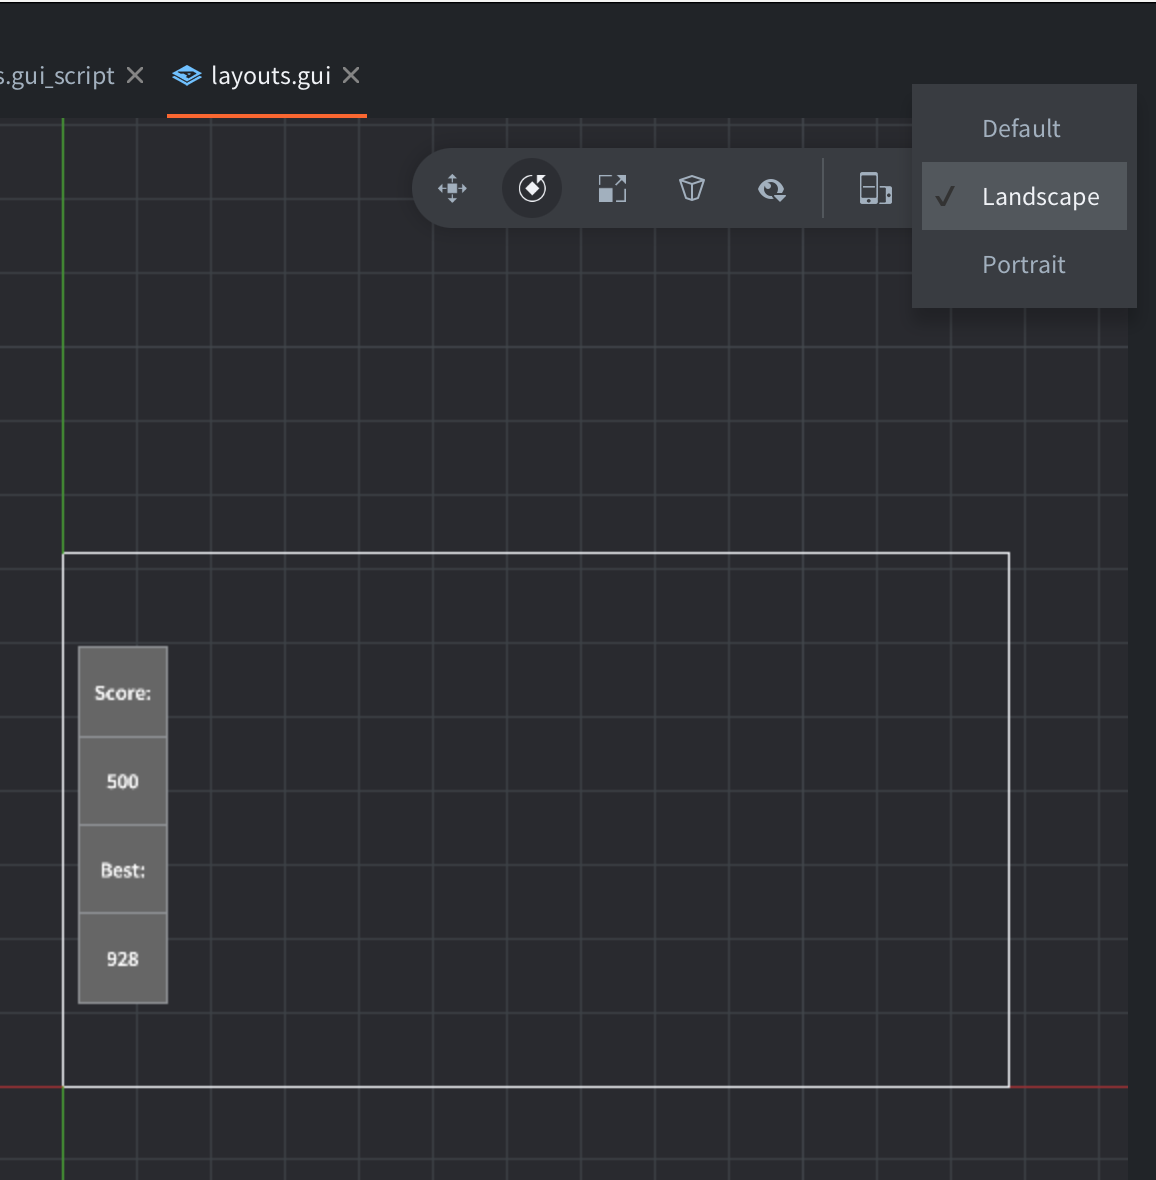Click the 928 best score text node
This screenshot has width=1156, height=1180.
[122, 958]
